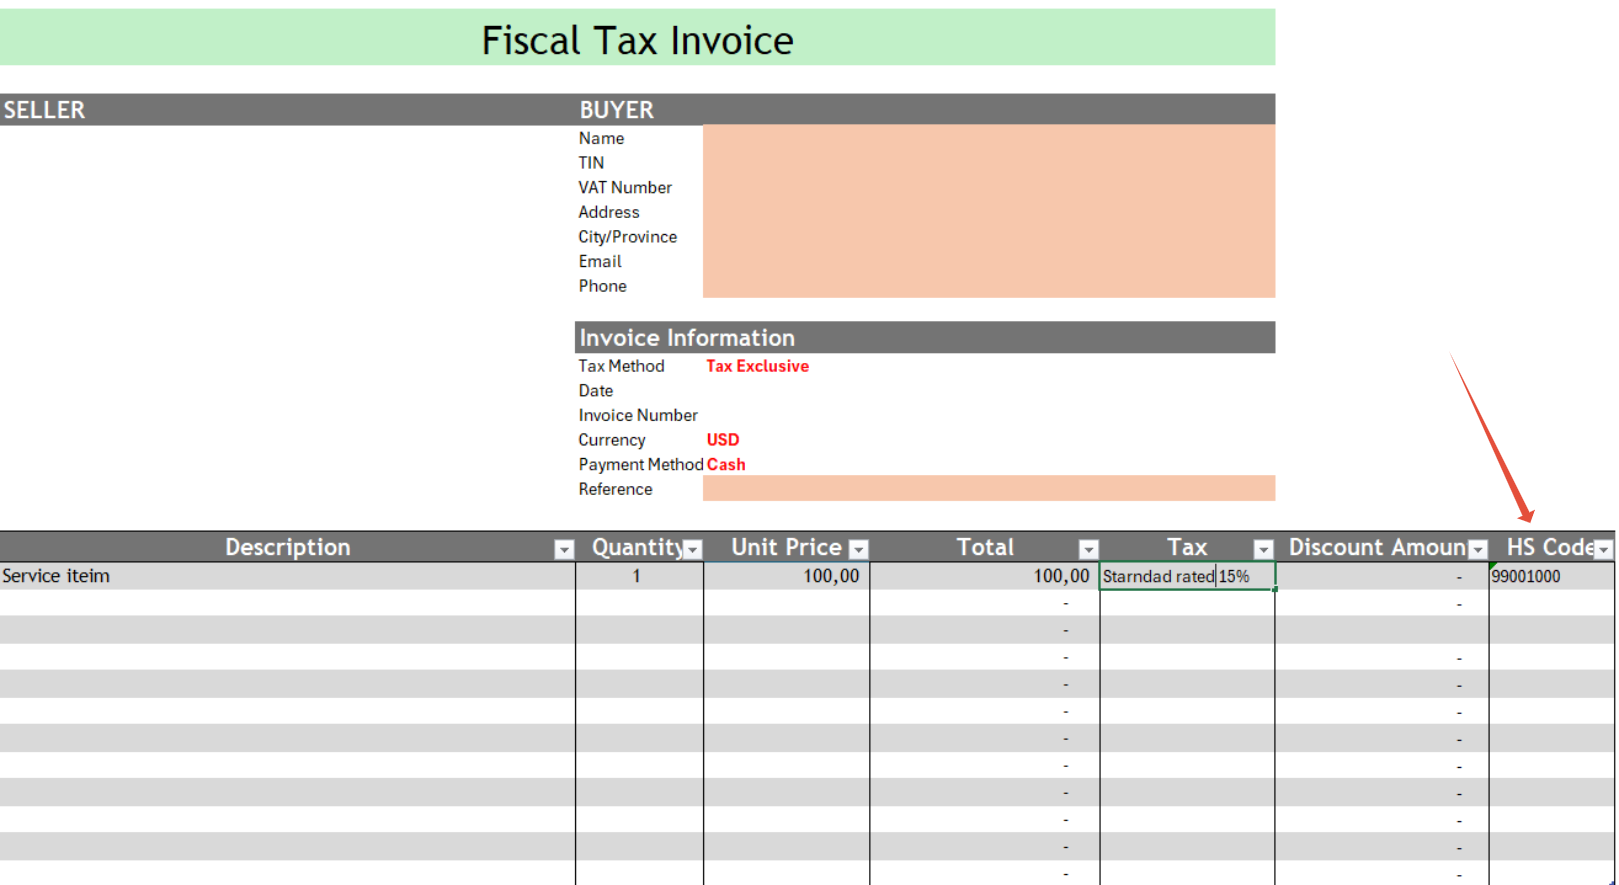1619x885 pixels.
Task: Select the 'Fiscal Tax Invoice' title
Action: [638, 40]
